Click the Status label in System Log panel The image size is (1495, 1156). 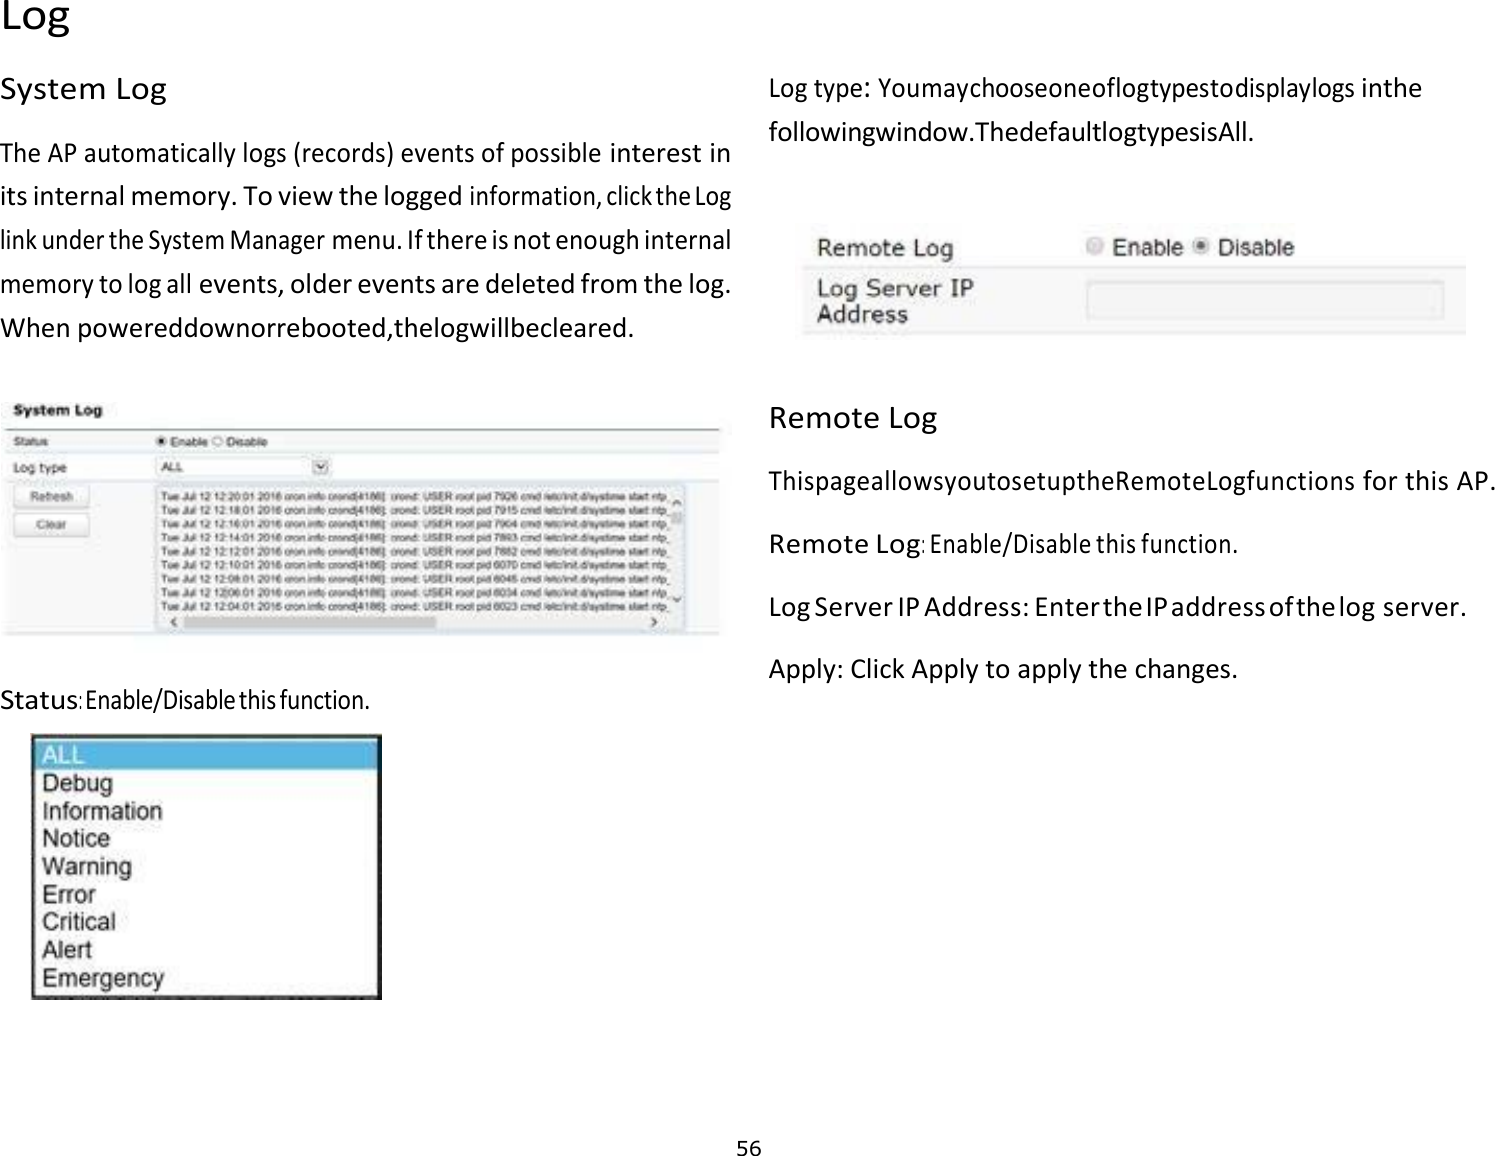pos(30,442)
